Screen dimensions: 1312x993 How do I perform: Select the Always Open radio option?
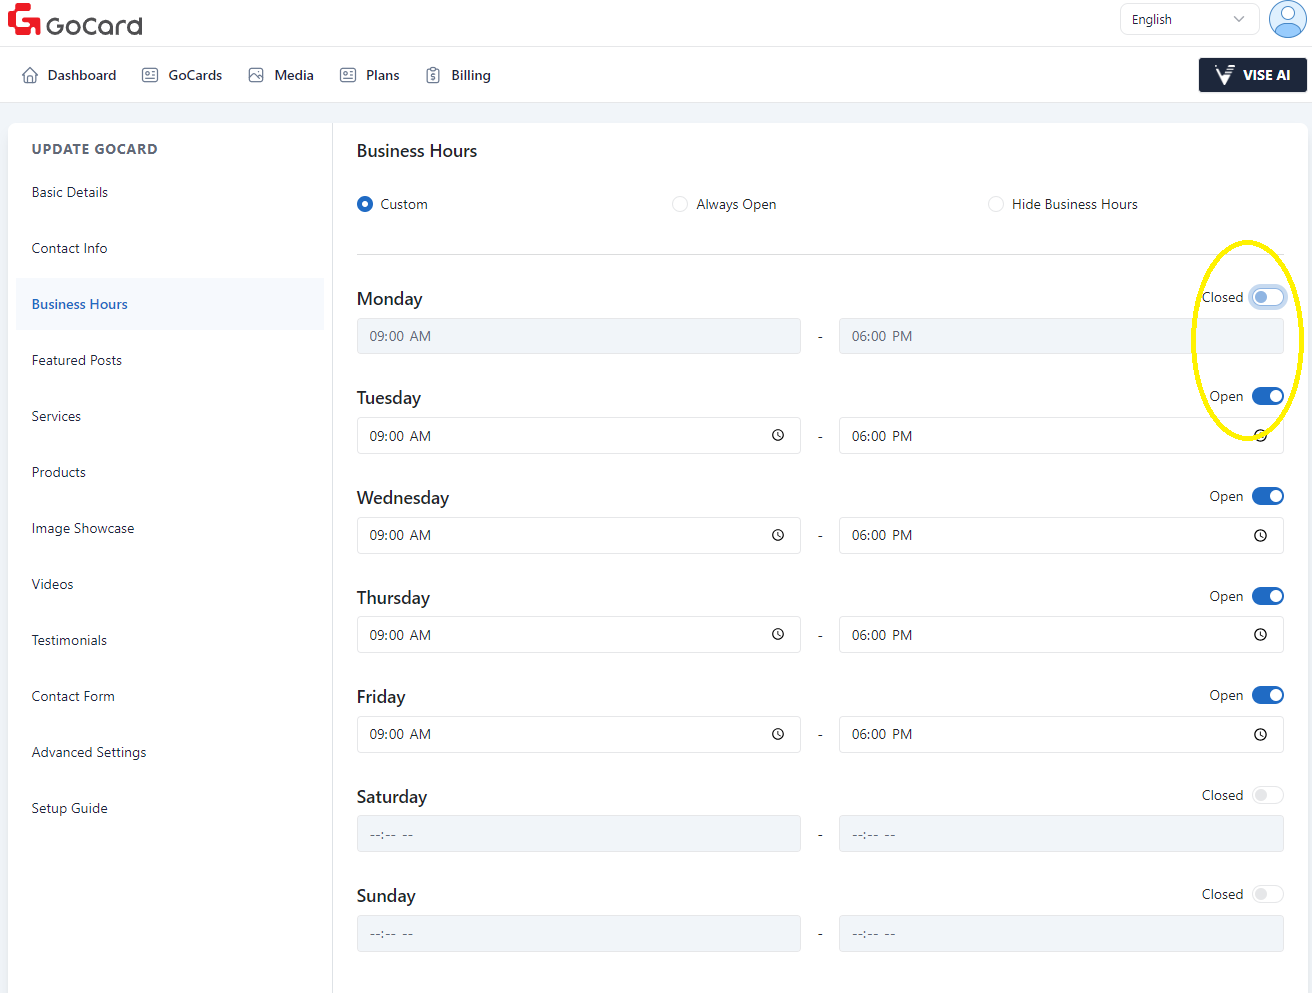click(x=680, y=204)
